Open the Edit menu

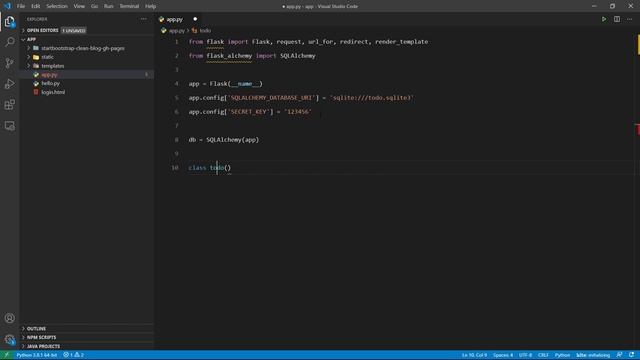[x=36, y=6]
